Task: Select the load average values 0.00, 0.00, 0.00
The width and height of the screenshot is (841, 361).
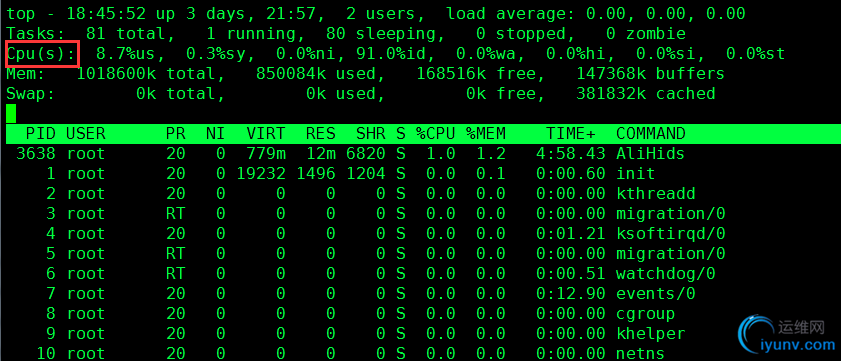Action: pos(665,14)
